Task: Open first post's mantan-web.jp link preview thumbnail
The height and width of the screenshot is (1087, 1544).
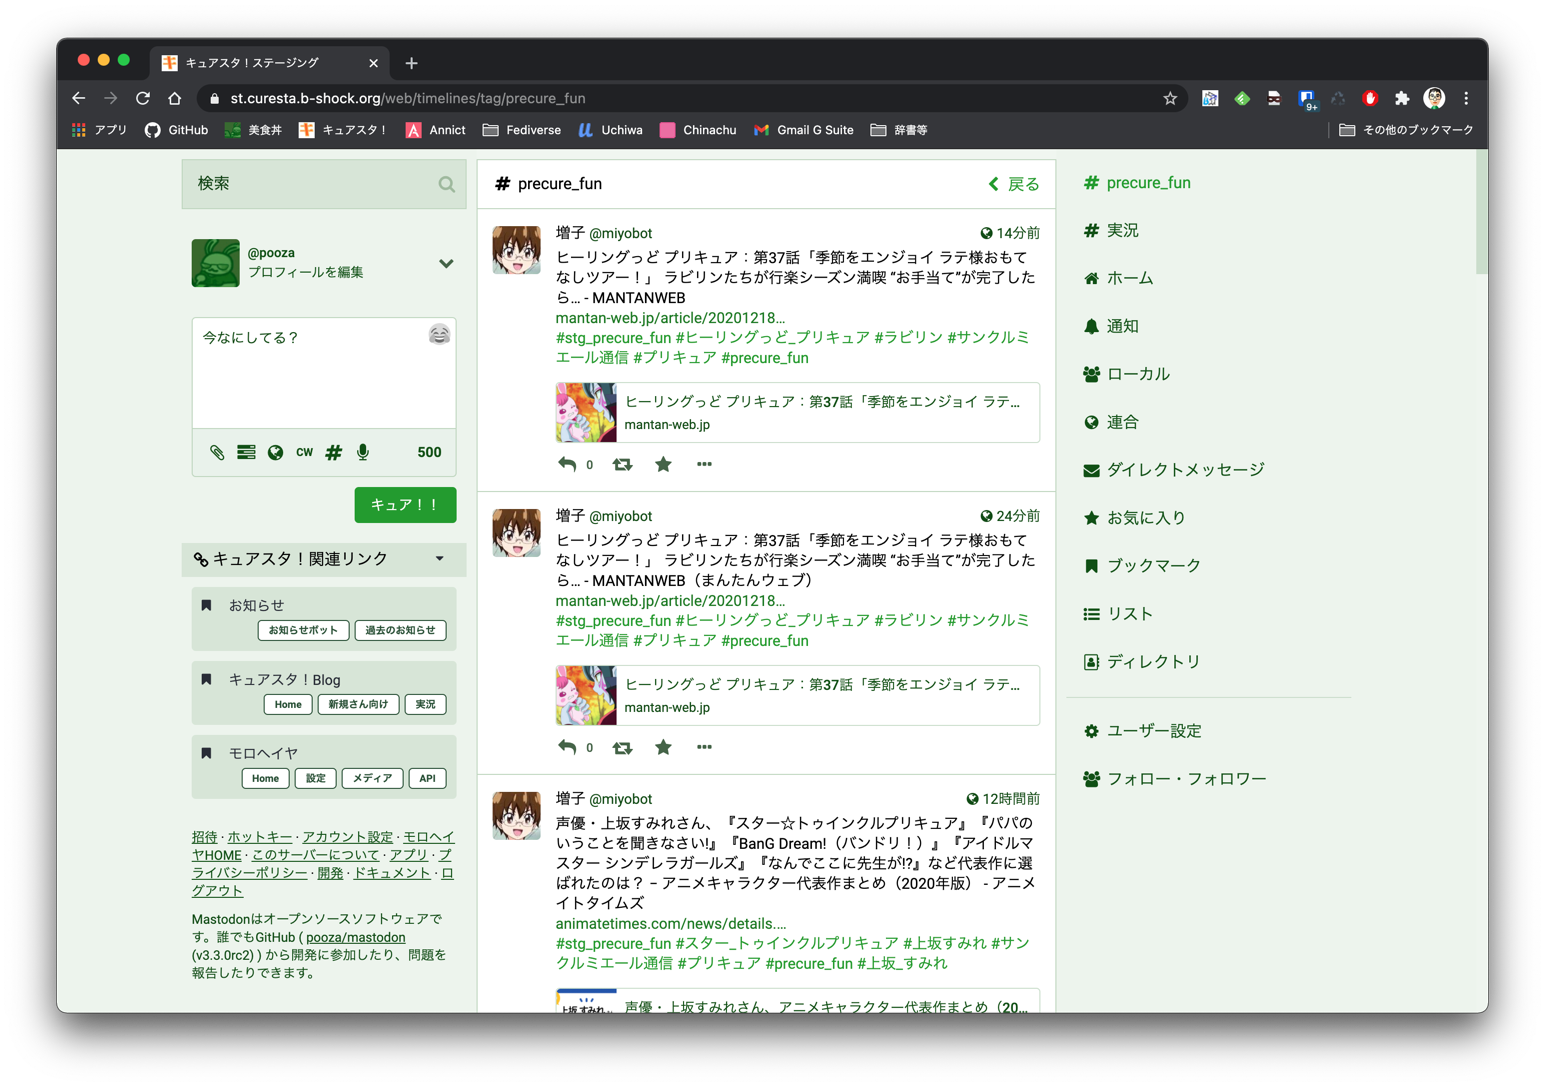Action: click(x=587, y=412)
